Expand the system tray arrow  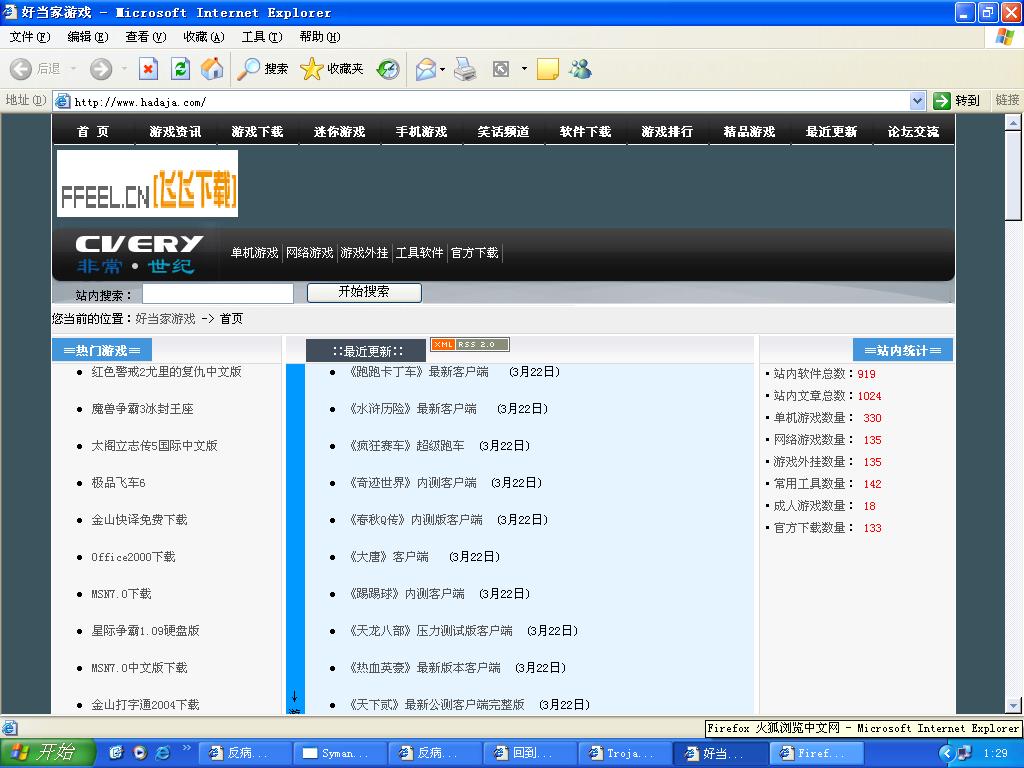click(947, 753)
